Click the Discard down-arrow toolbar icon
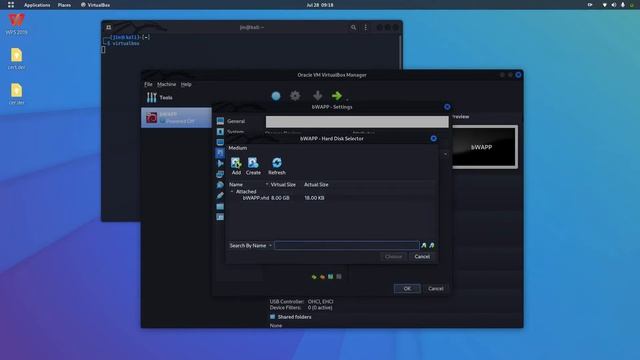The image size is (640, 360). coord(317,96)
